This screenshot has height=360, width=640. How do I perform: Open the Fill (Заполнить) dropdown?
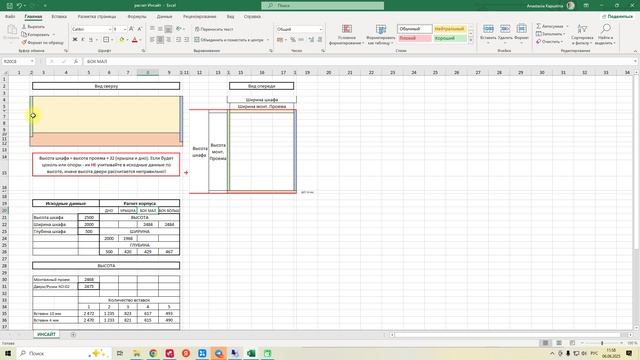(564, 34)
